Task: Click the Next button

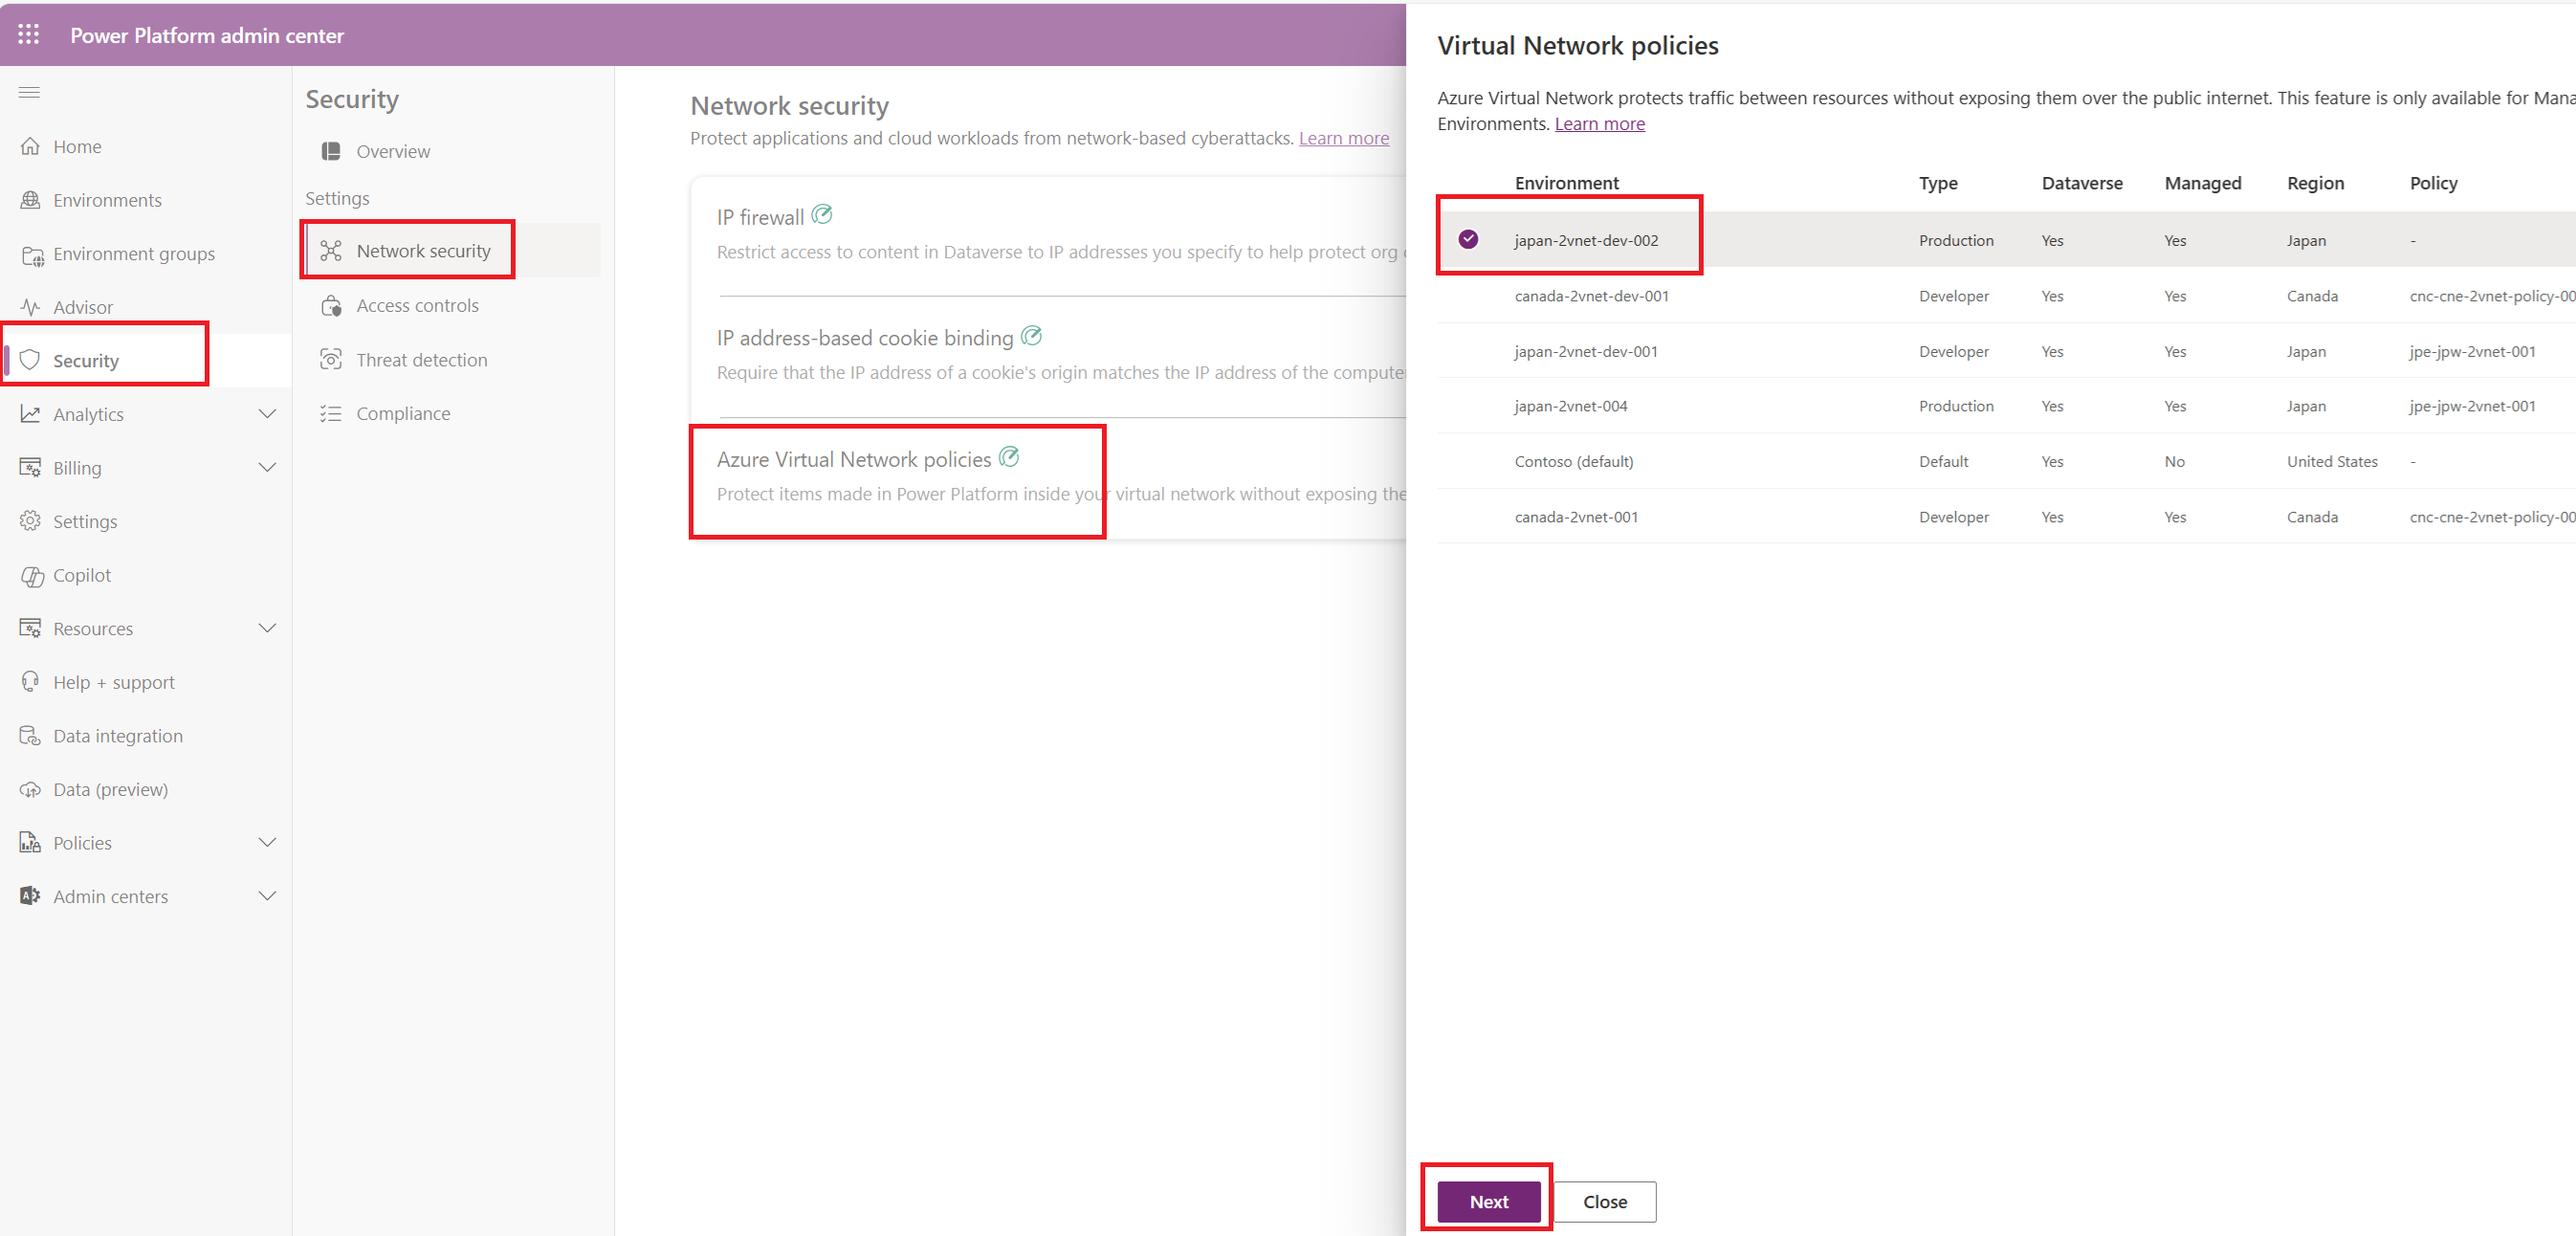Action: pyautogui.click(x=1488, y=1201)
